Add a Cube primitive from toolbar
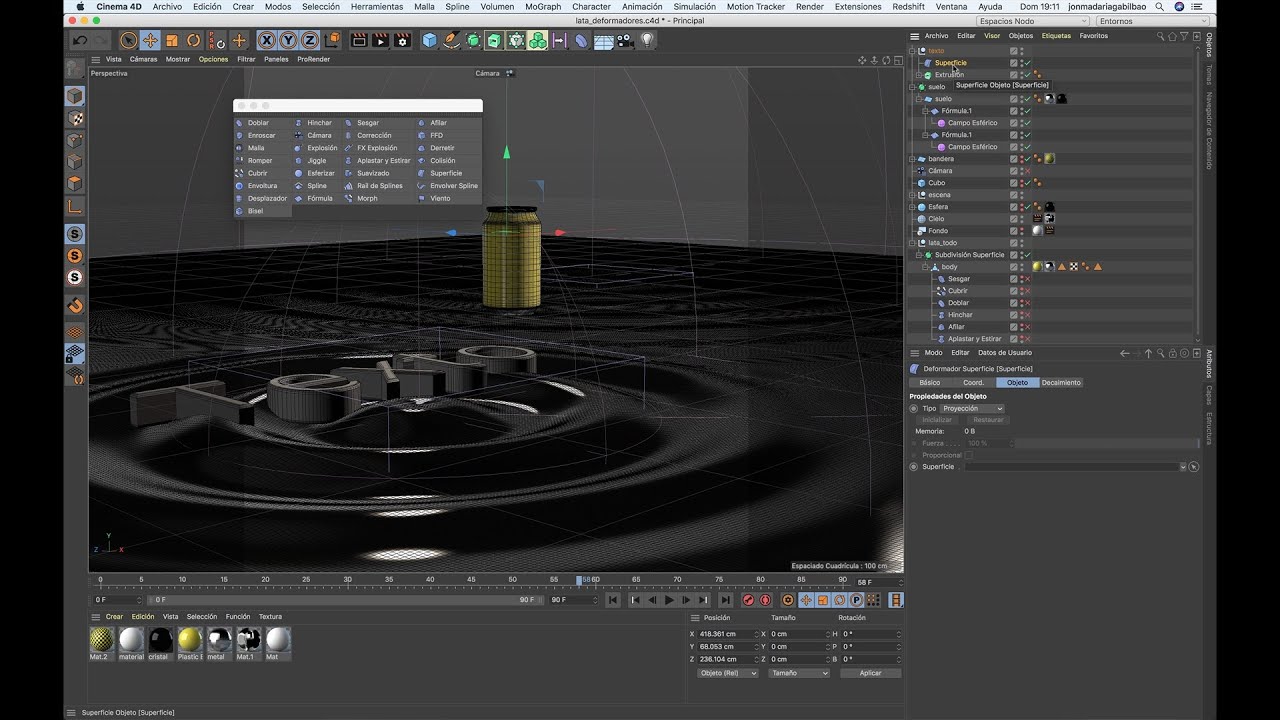Viewport: 1280px width, 720px height. click(429, 41)
